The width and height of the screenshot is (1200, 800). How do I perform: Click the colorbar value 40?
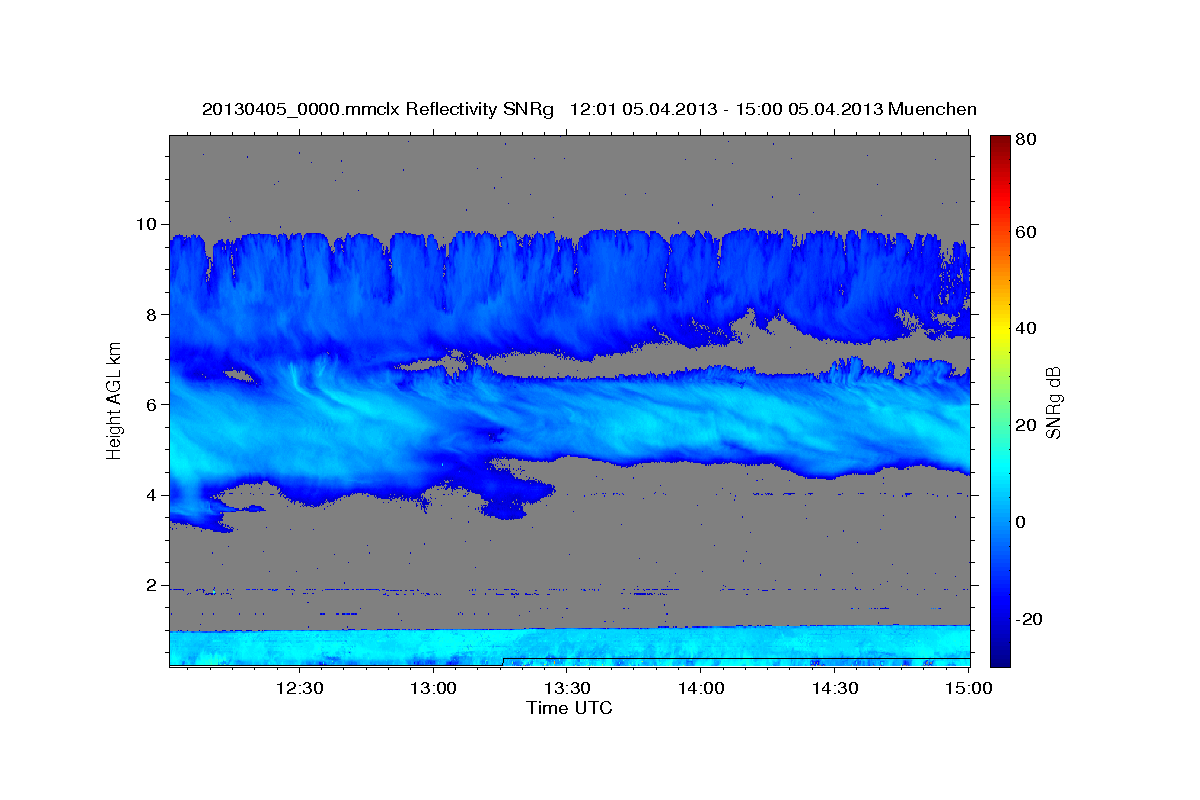(x=1027, y=328)
